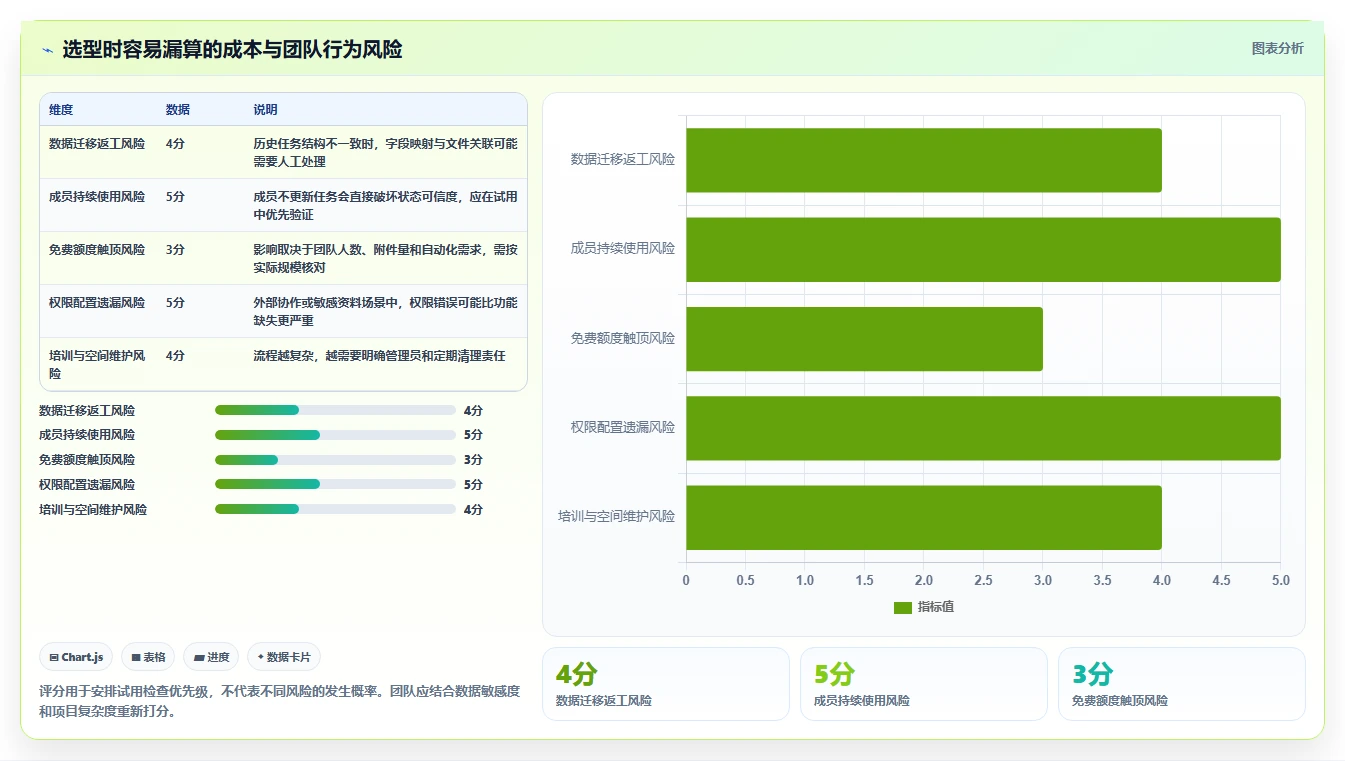Viewport: 1345px width, 761px height.
Task: Click the 数据卡片 tag
Action: [x=284, y=657]
